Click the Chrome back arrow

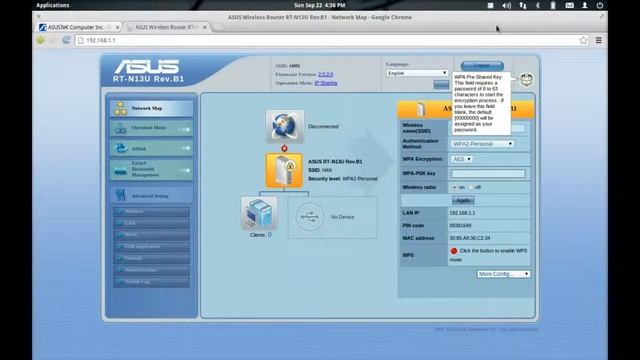(41, 40)
